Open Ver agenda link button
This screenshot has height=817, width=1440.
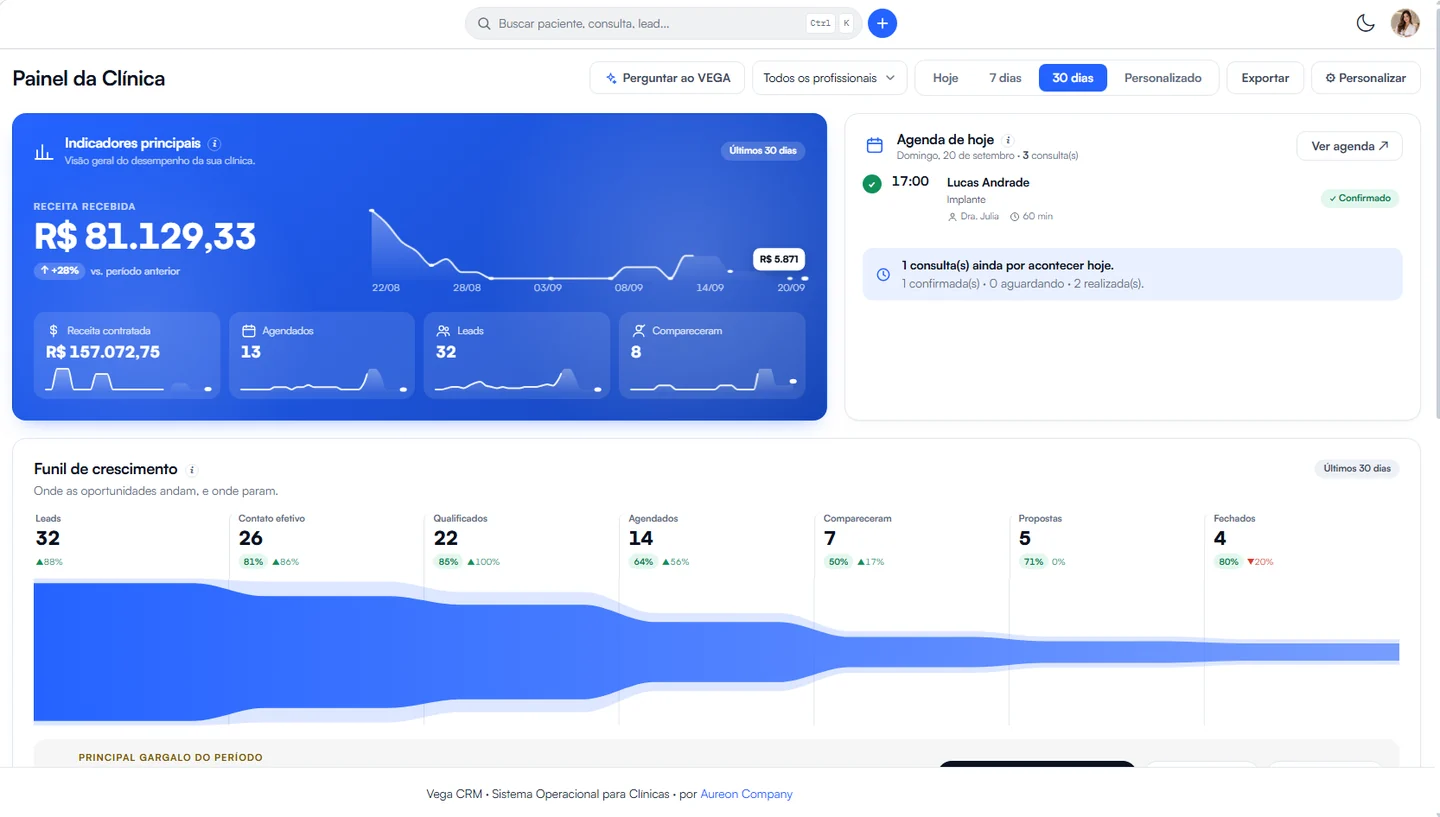pos(1349,146)
